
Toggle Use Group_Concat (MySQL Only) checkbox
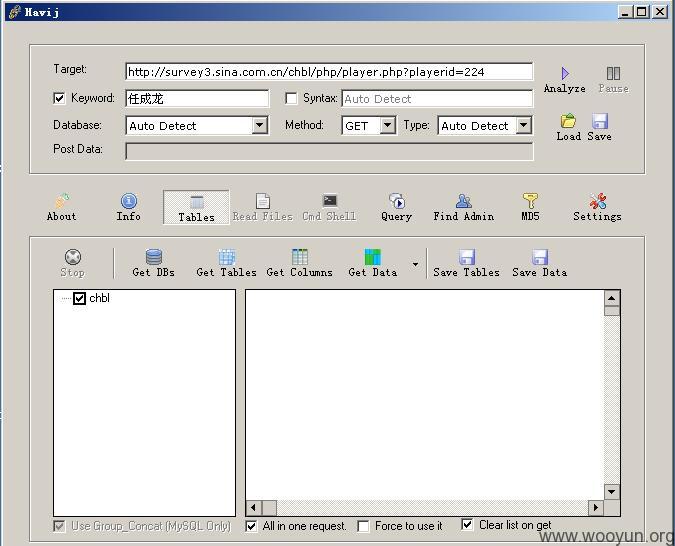tap(59, 526)
